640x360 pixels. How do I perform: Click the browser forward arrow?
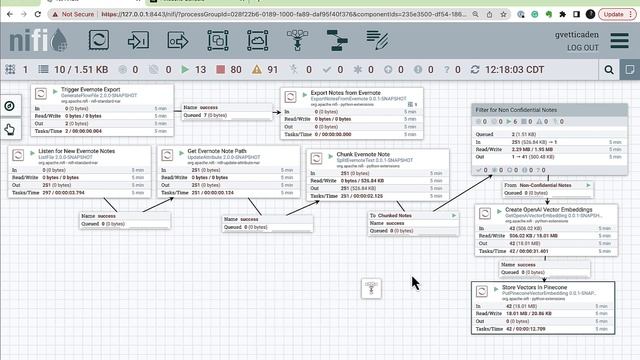pyautogui.click(x=24, y=14)
